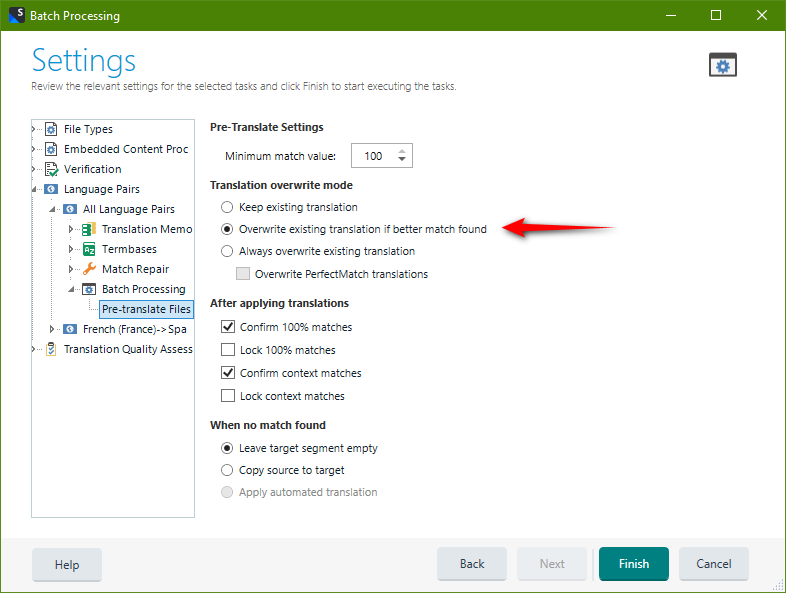This screenshot has height=593, width=786.
Task: Select the Termbases tree item
Action: (129, 249)
